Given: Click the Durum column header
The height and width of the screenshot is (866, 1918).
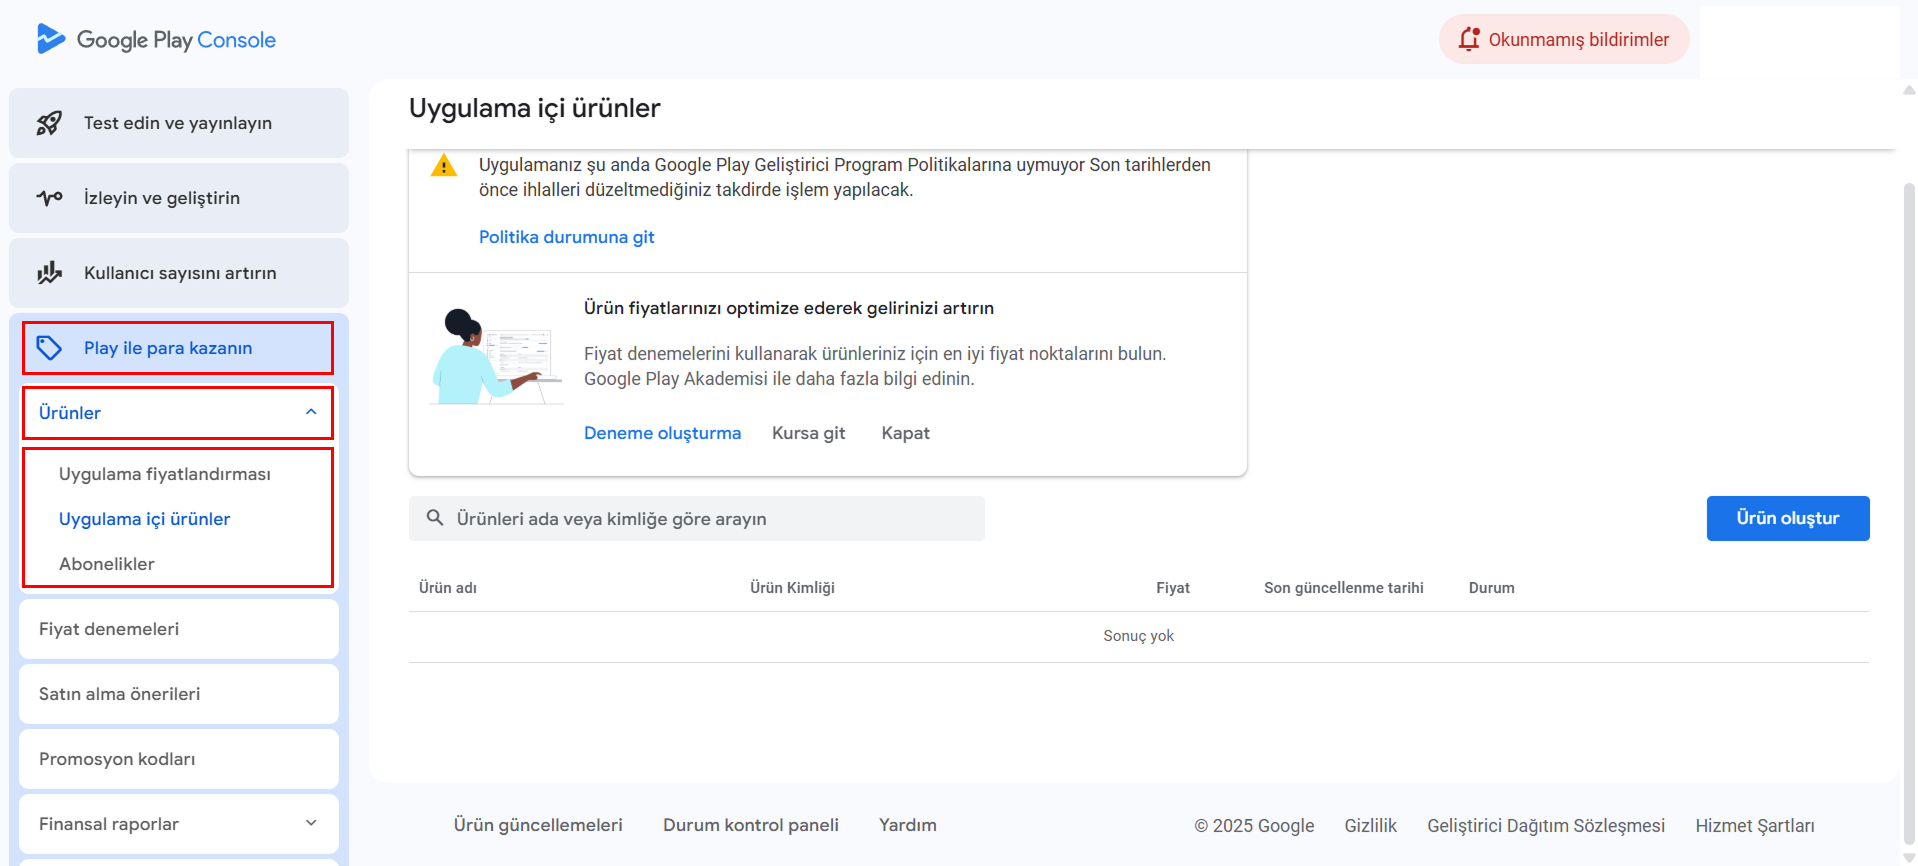Looking at the screenshot, I should tap(1492, 588).
